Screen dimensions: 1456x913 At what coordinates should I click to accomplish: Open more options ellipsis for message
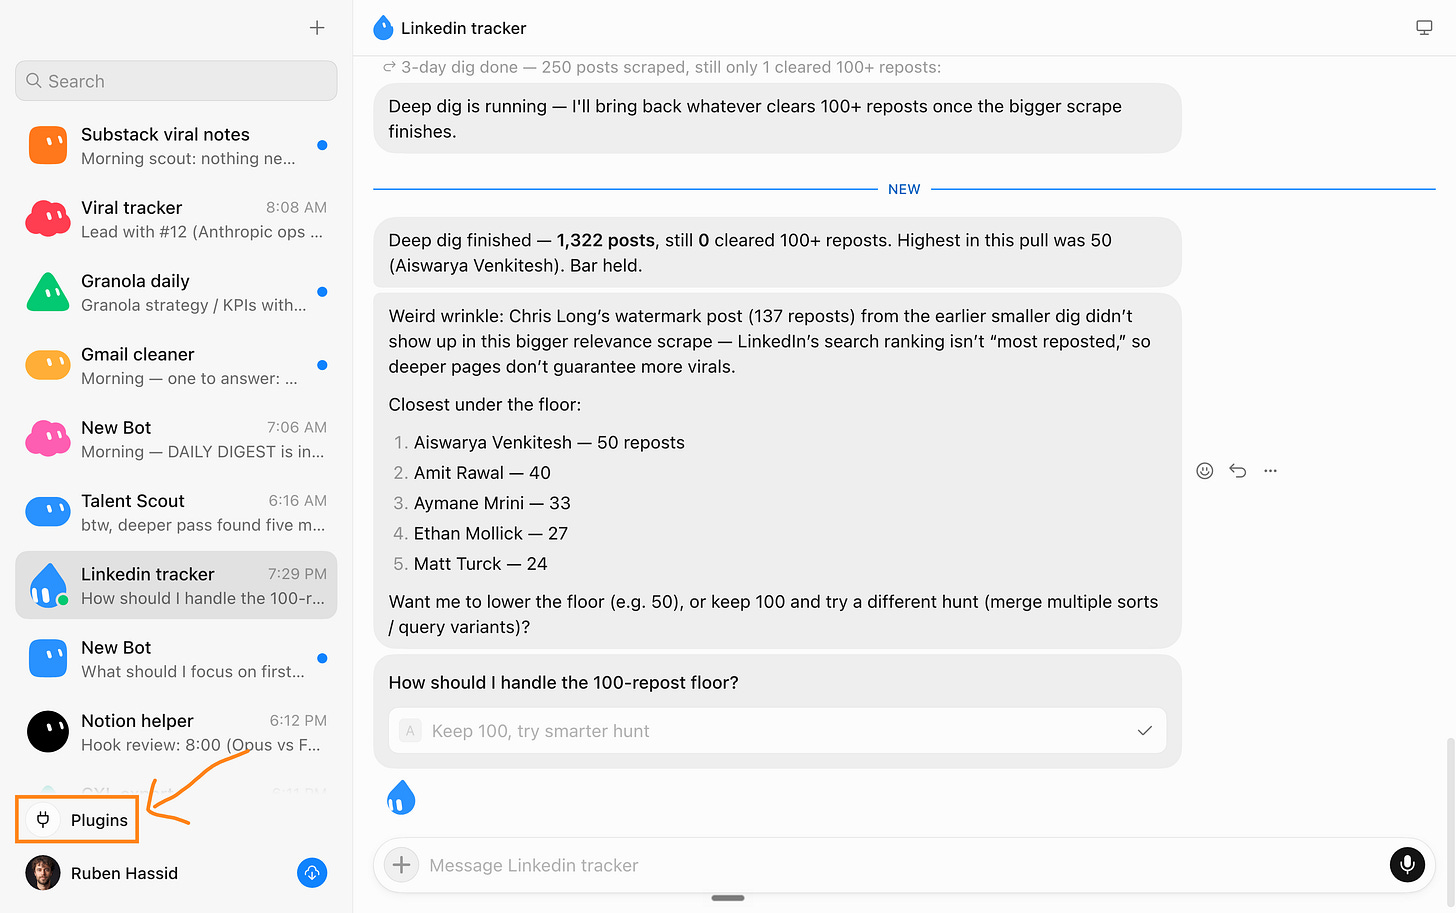click(x=1271, y=471)
